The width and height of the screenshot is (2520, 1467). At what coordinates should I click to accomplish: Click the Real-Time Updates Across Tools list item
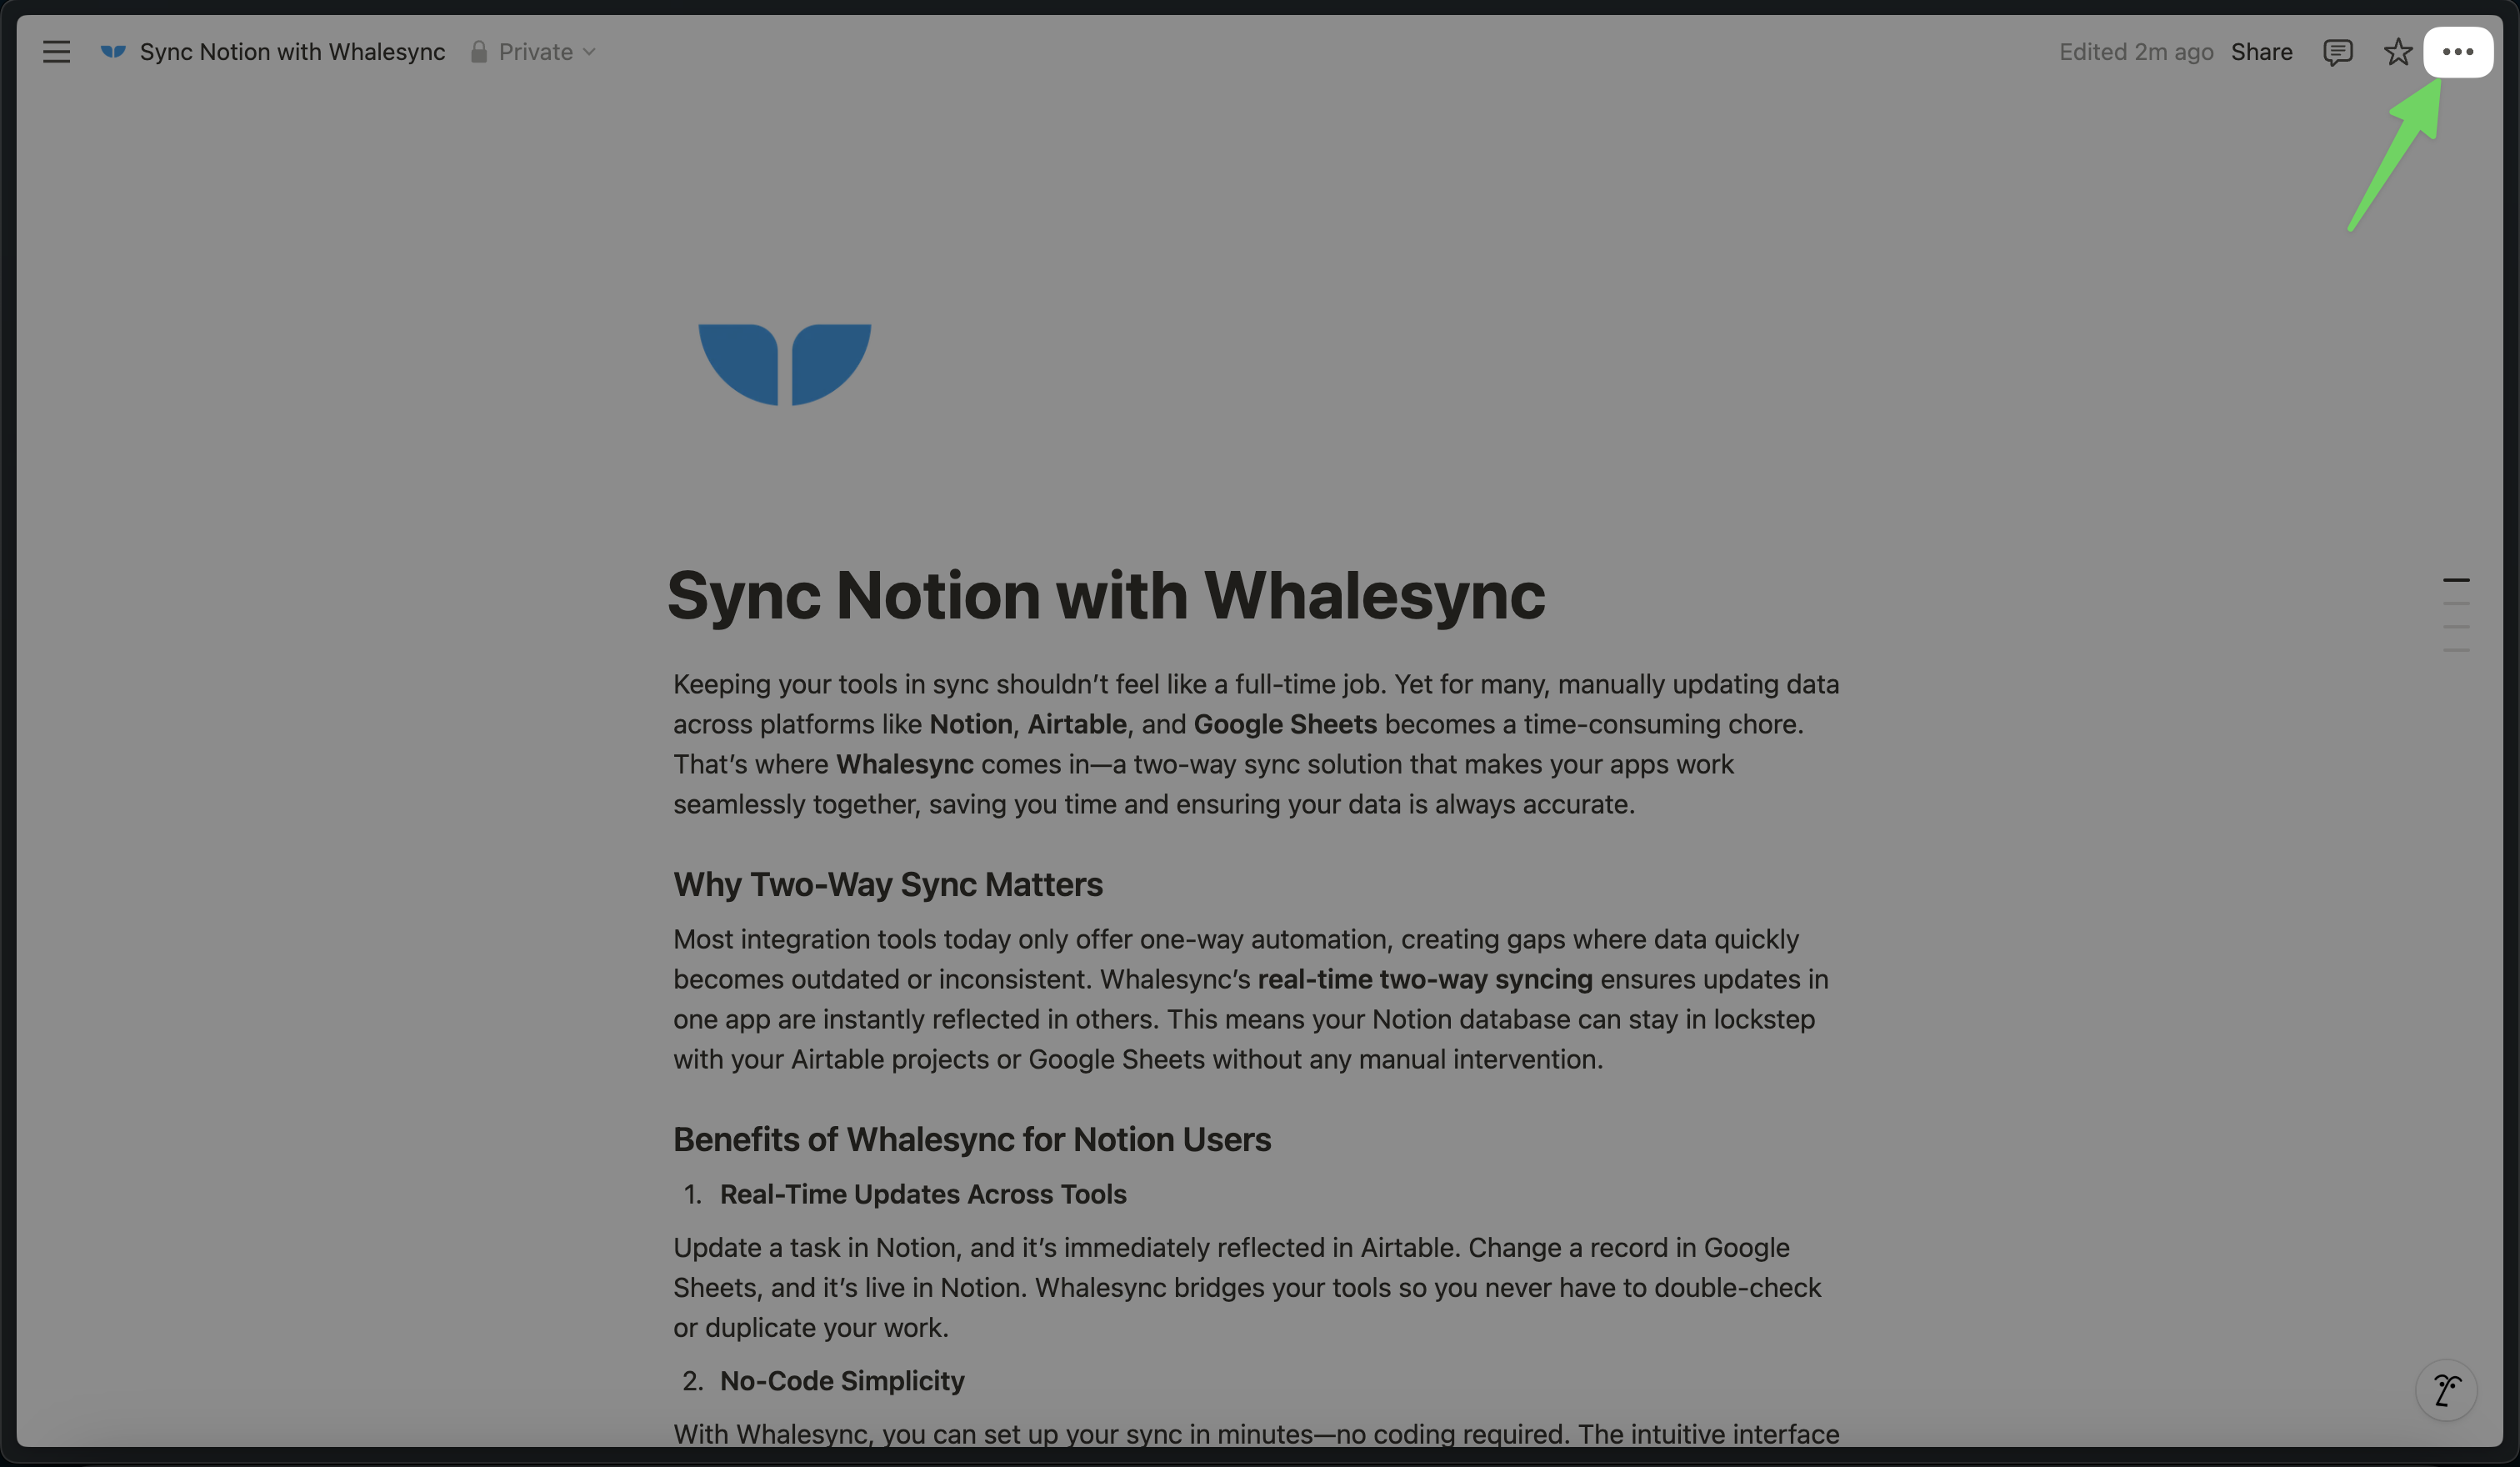tap(922, 1194)
